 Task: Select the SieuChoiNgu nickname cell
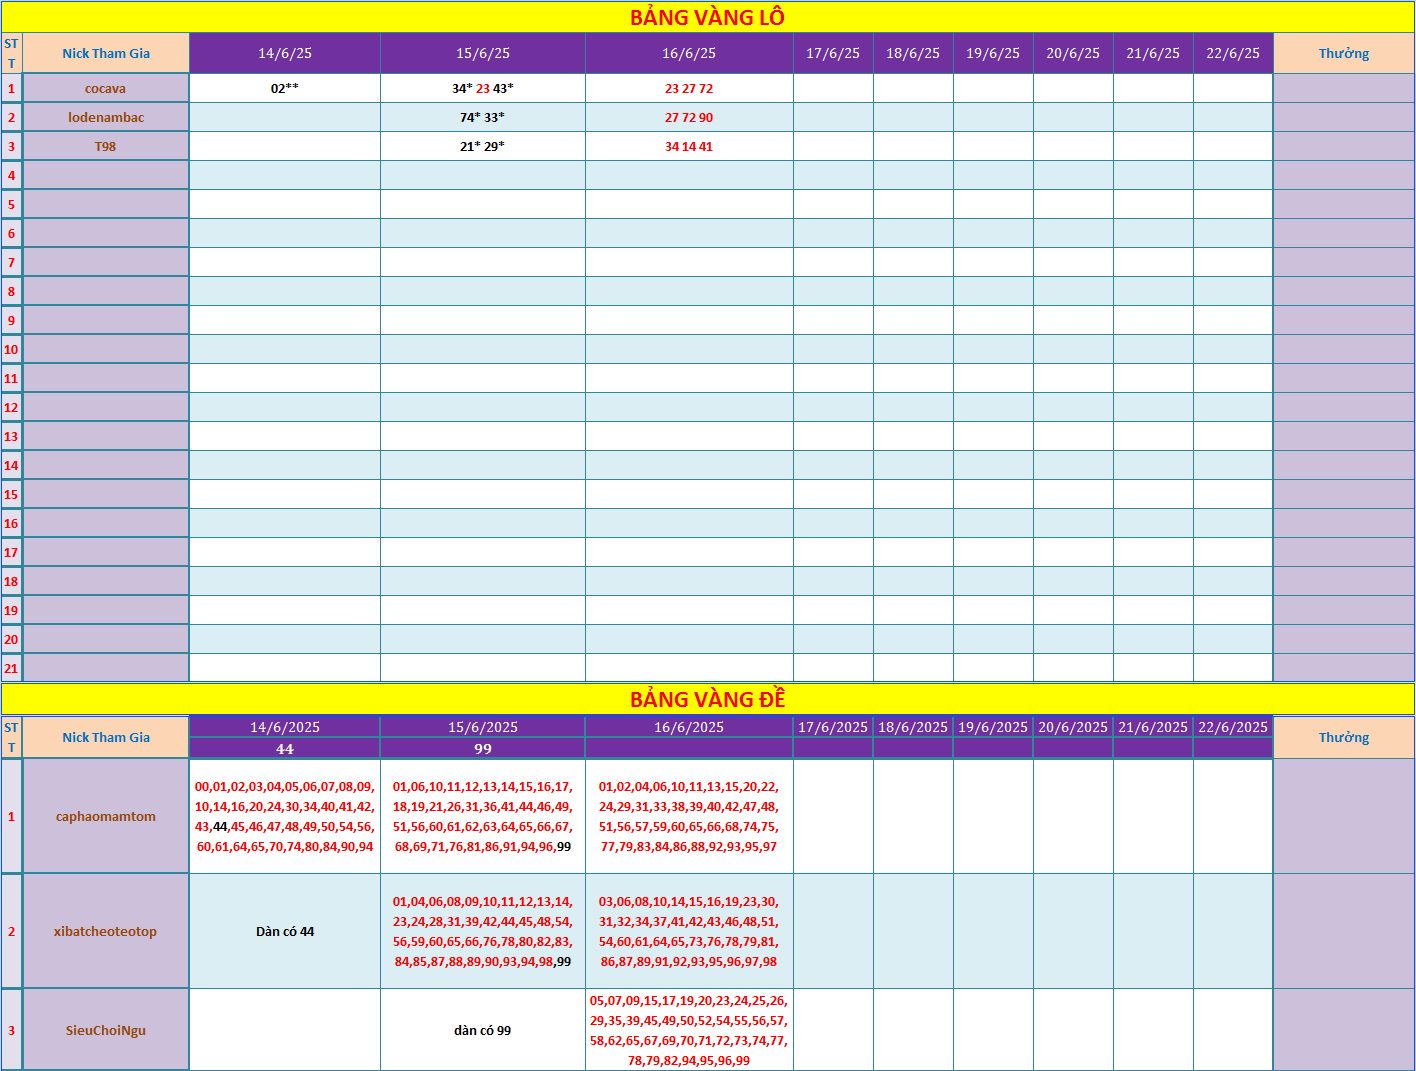click(106, 1030)
